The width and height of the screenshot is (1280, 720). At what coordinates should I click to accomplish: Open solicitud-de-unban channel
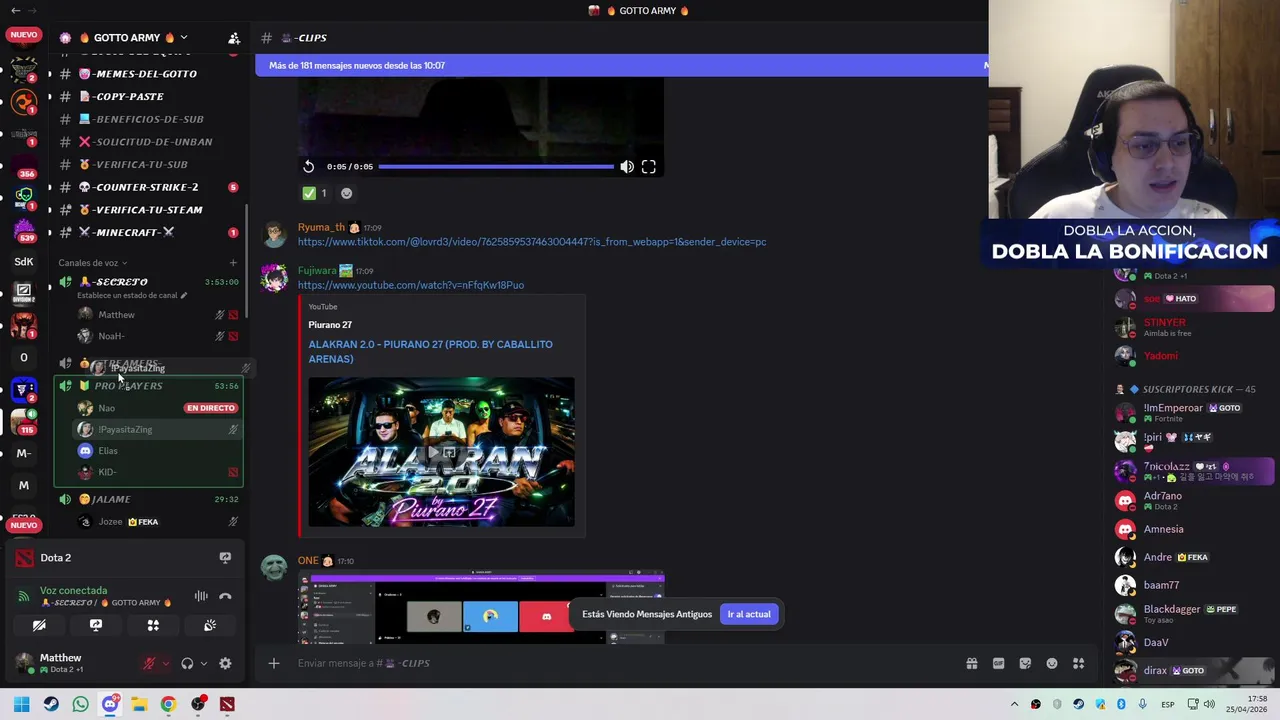[x=146, y=142]
